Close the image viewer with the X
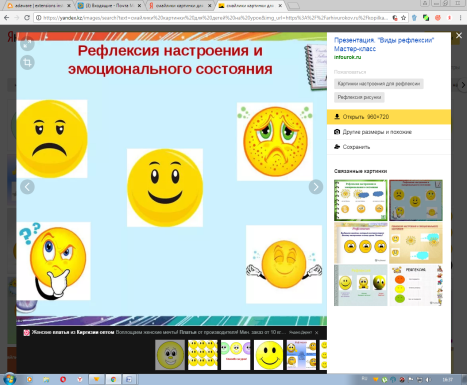This screenshot has height=385, width=467. (x=459, y=35)
